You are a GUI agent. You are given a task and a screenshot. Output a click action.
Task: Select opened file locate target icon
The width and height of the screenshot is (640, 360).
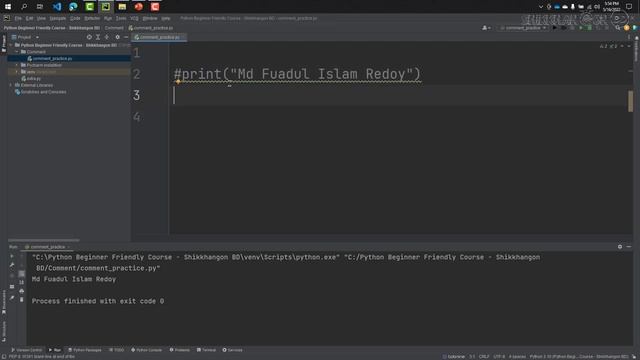[89, 37]
